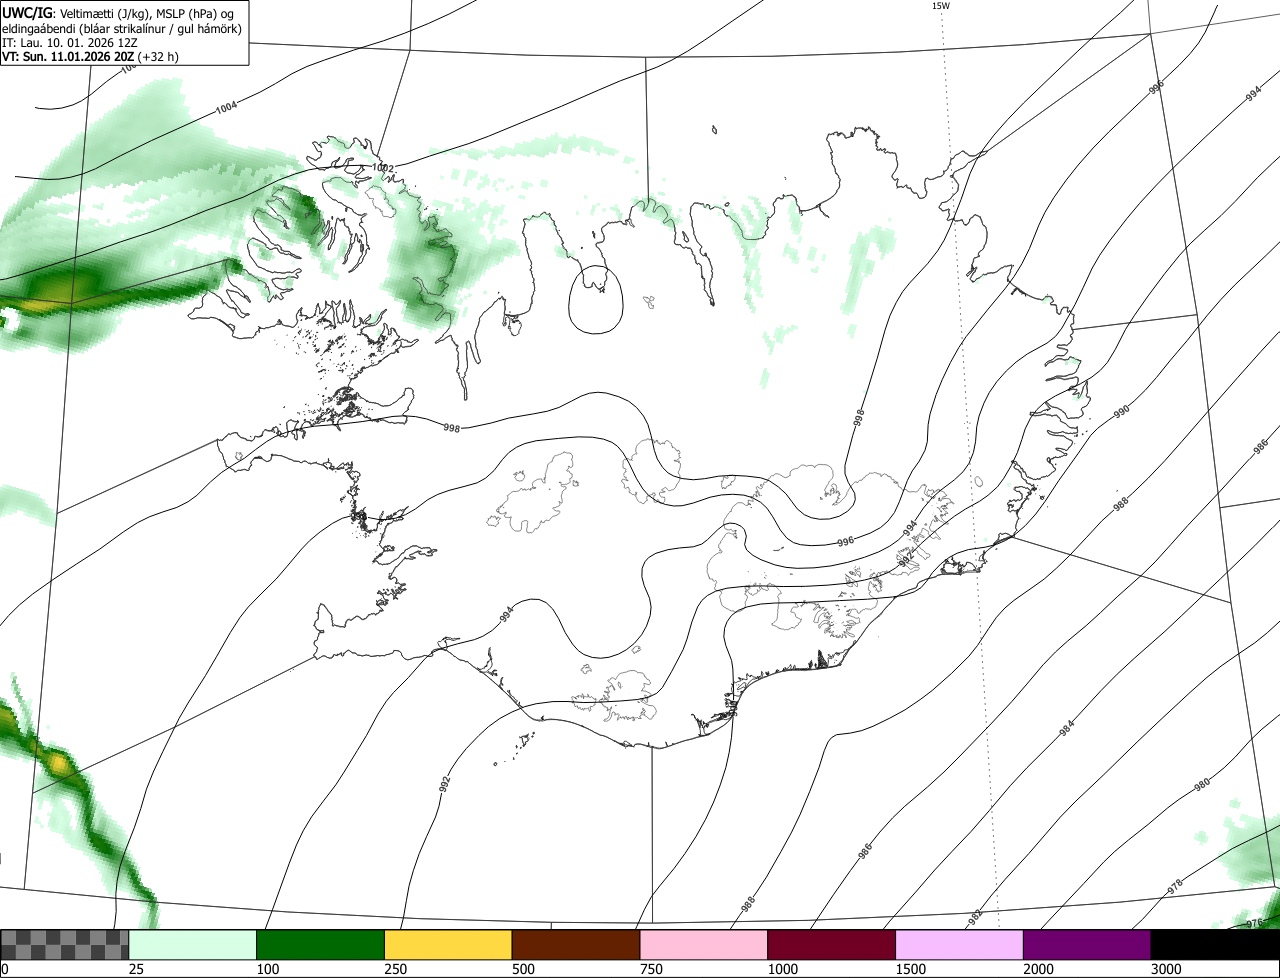Click the "15W" longitude label
Screen dimensions: 1280x978
tap(940, 6)
